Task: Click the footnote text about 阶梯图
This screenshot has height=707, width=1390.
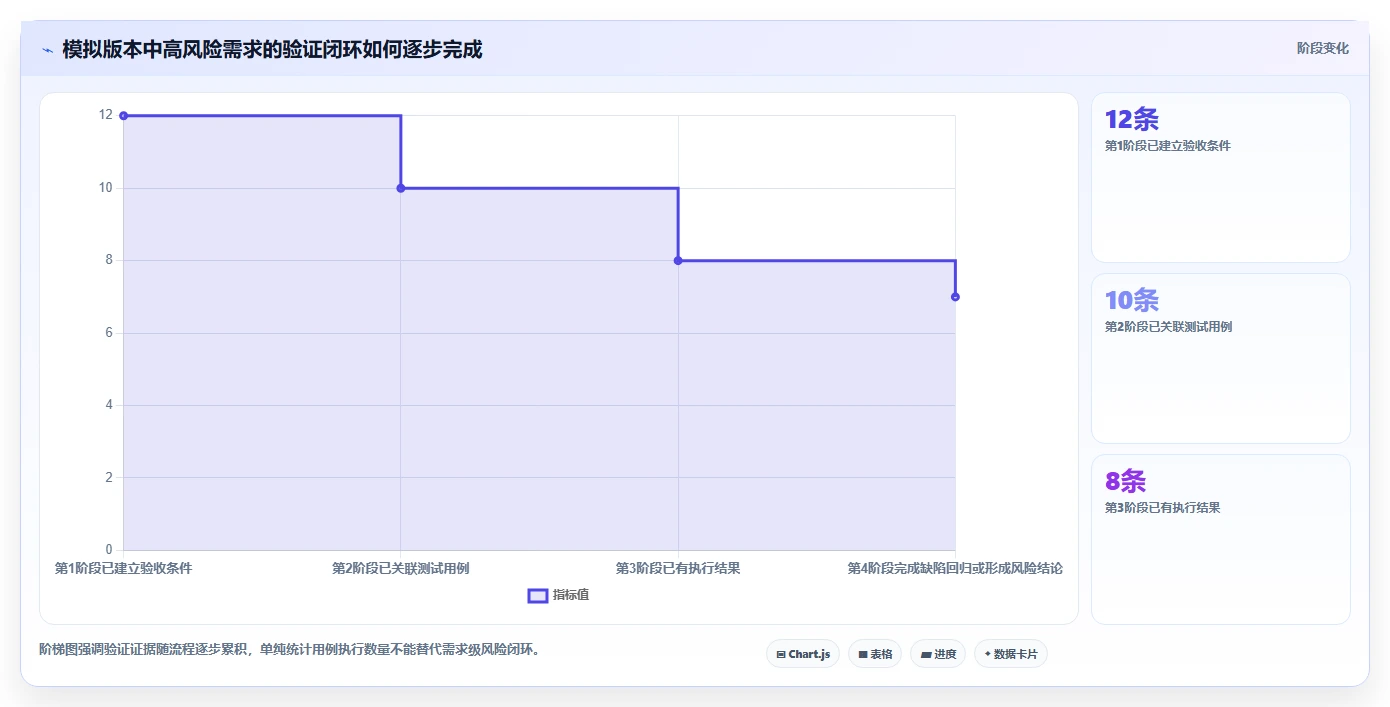Action: point(290,649)
